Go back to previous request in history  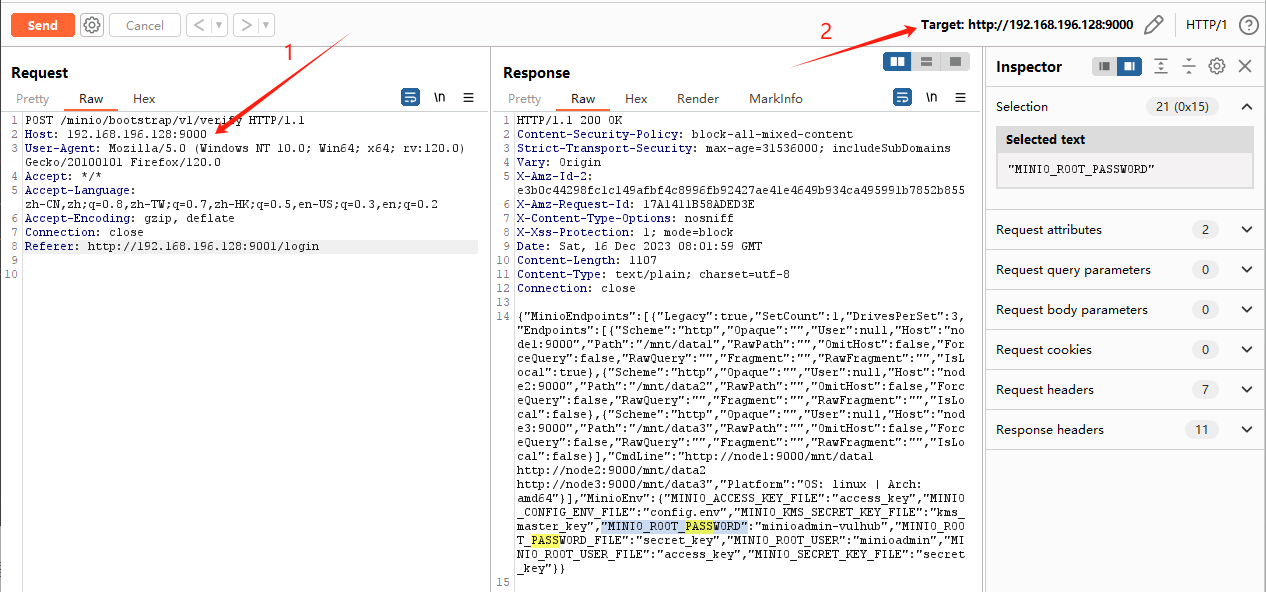(x=199, y=25)
